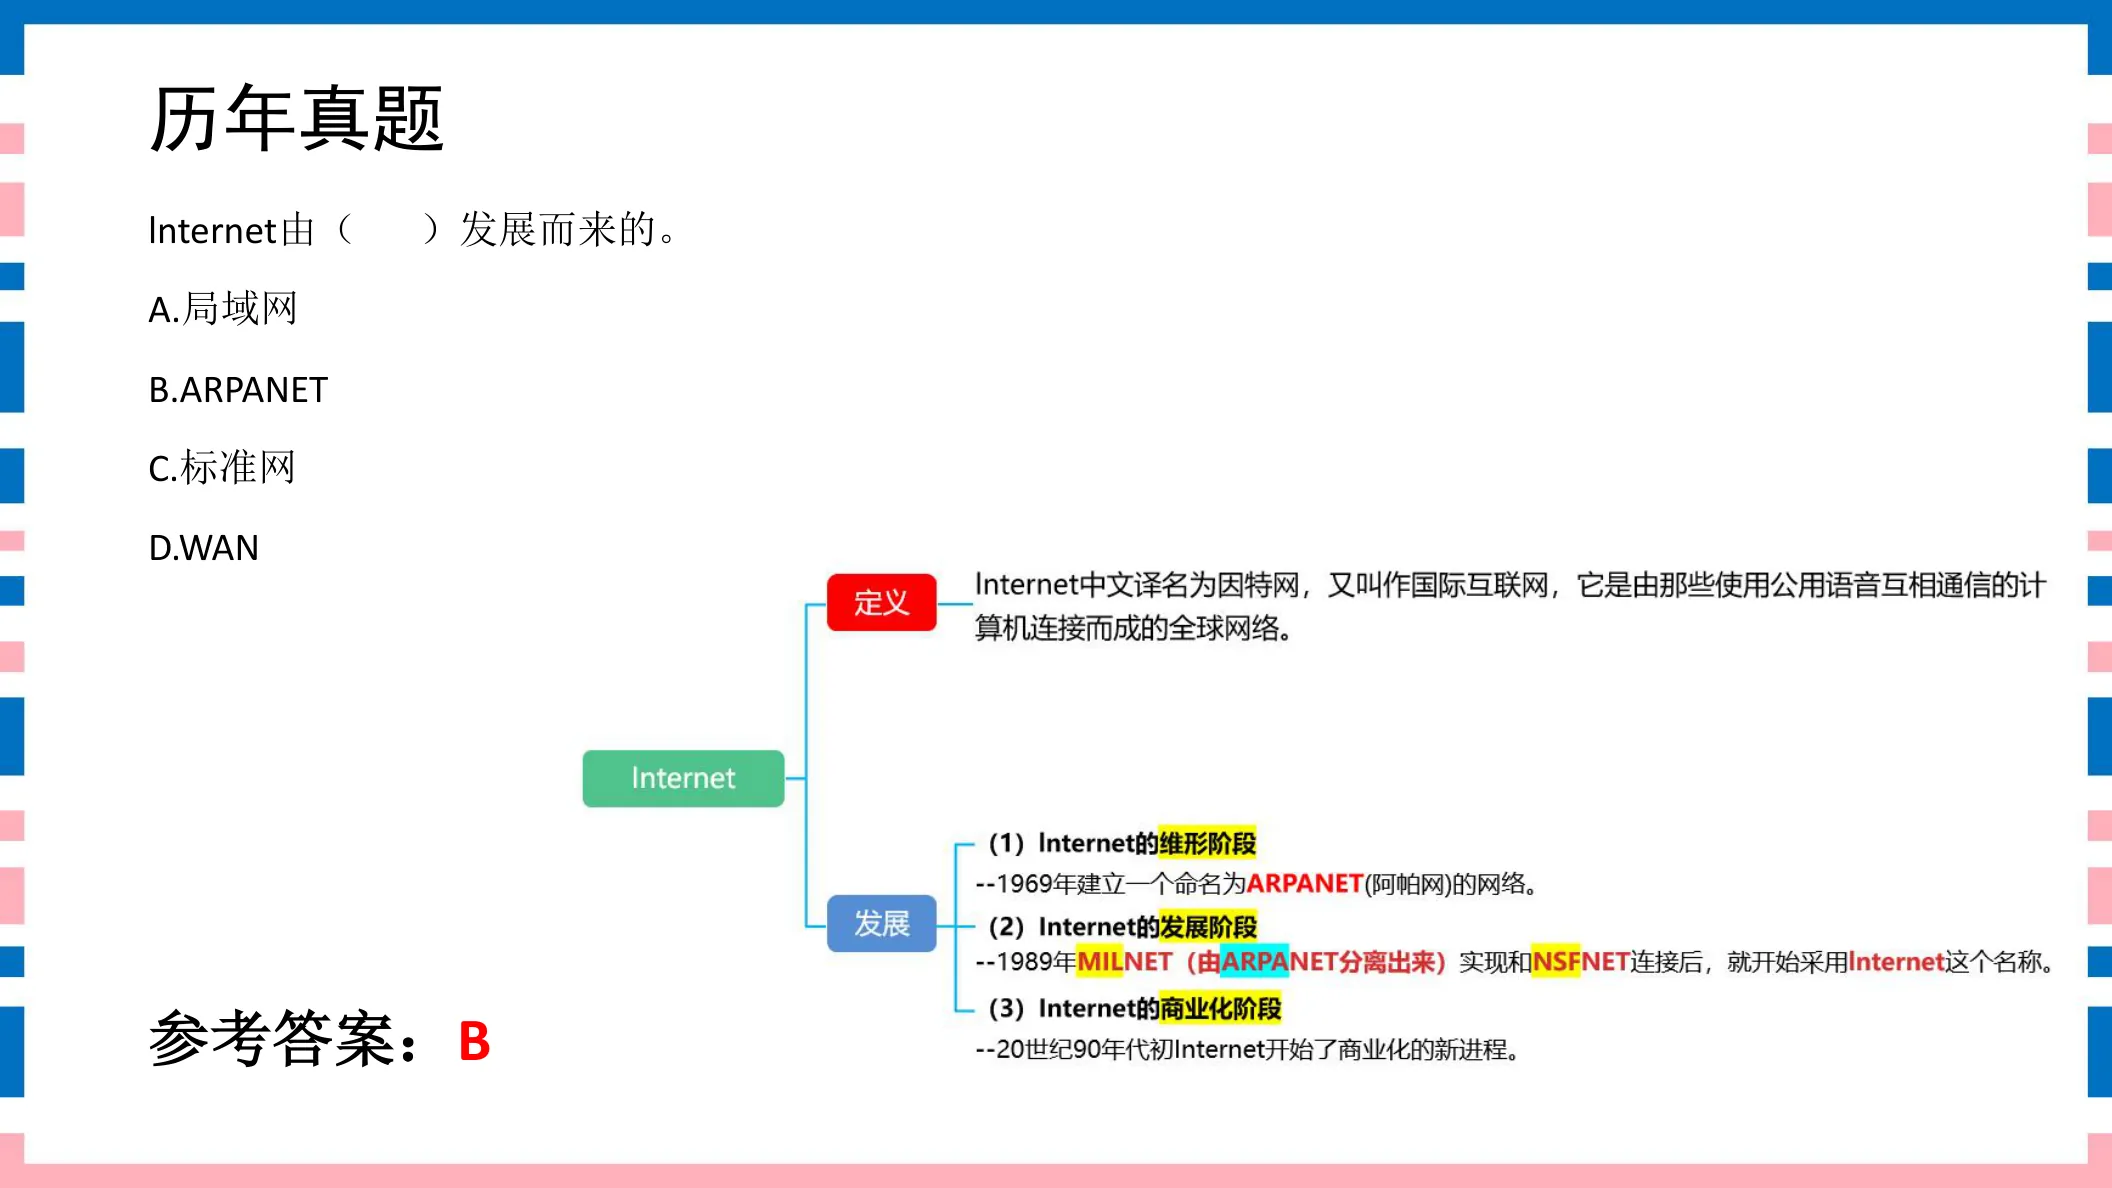2112x1188 pixels.
Task: Select answer option D.WAN
Action: point(204,548)
